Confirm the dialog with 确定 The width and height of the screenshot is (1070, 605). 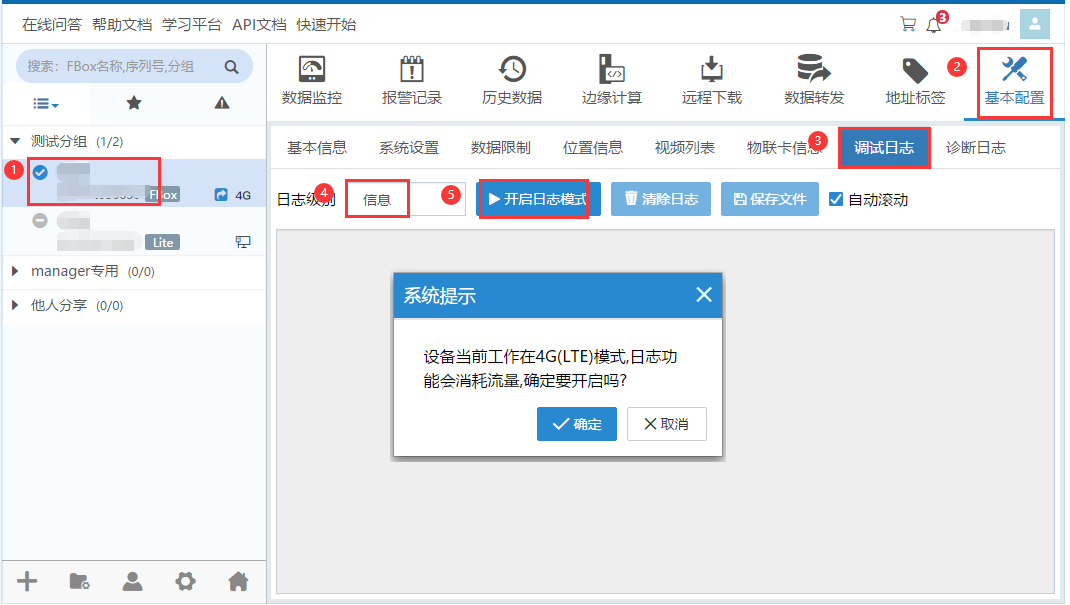[x=576, y=424]
